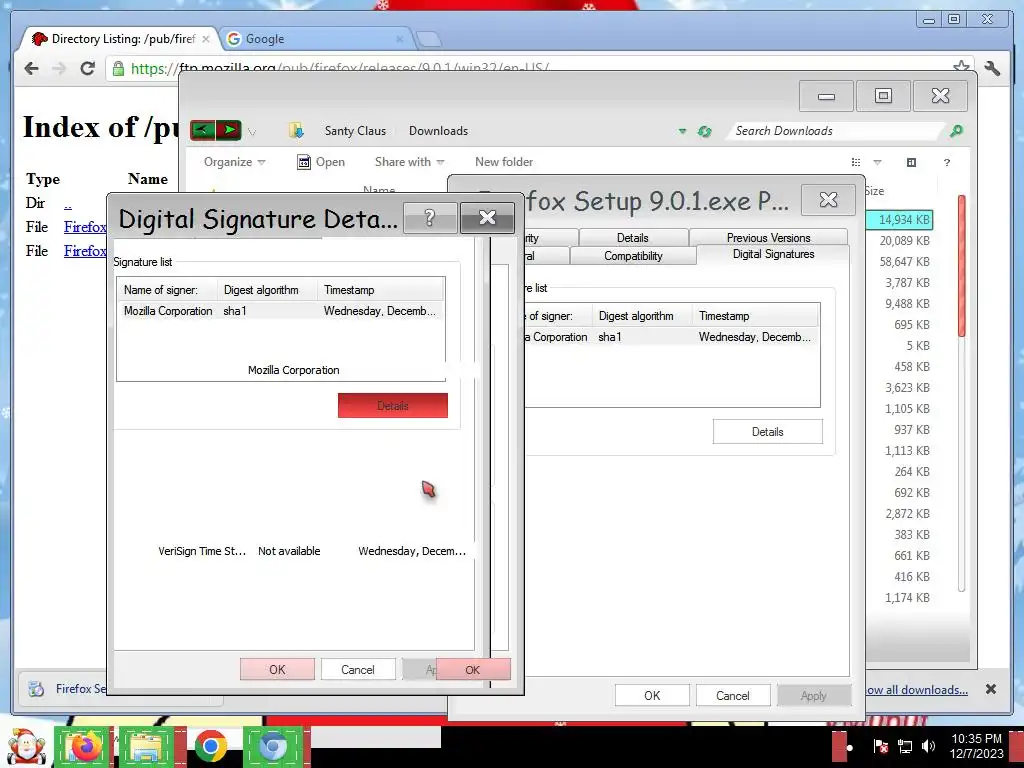
Task: Click the help button in Digital Signature Details
Action: (x=430, y=217)
